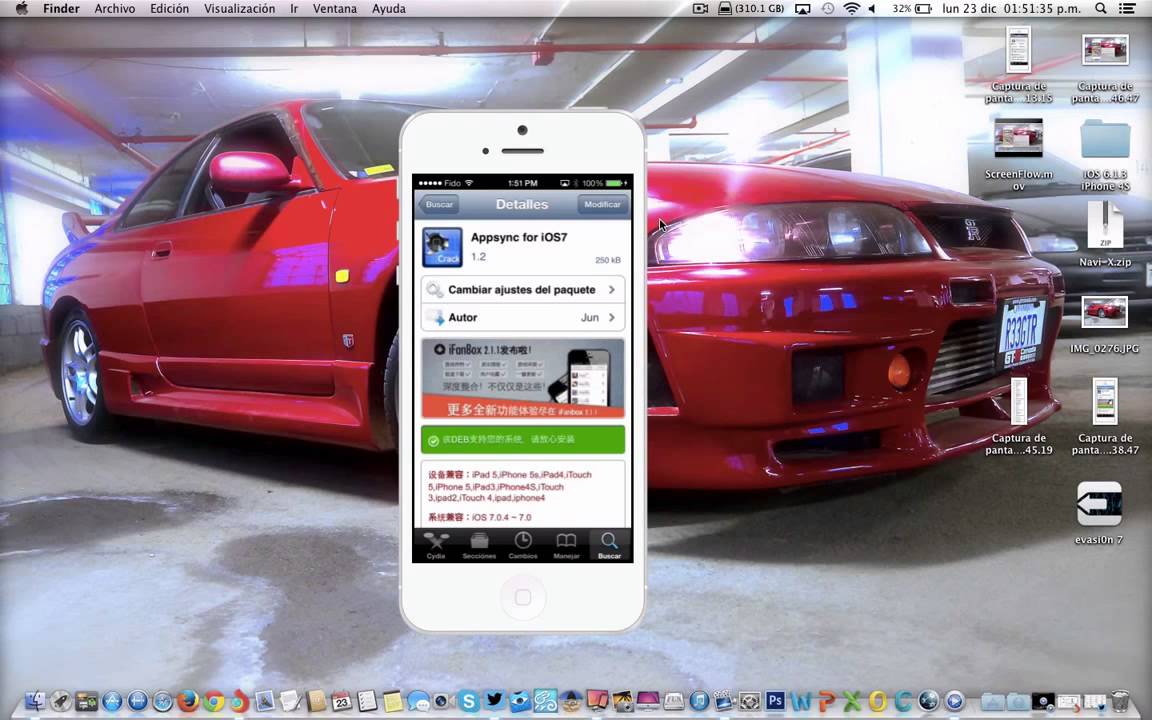Open PowerPoint P icon in dock
The width and height of the screenshot is (1152, 720).
click(x=827, y=702)
